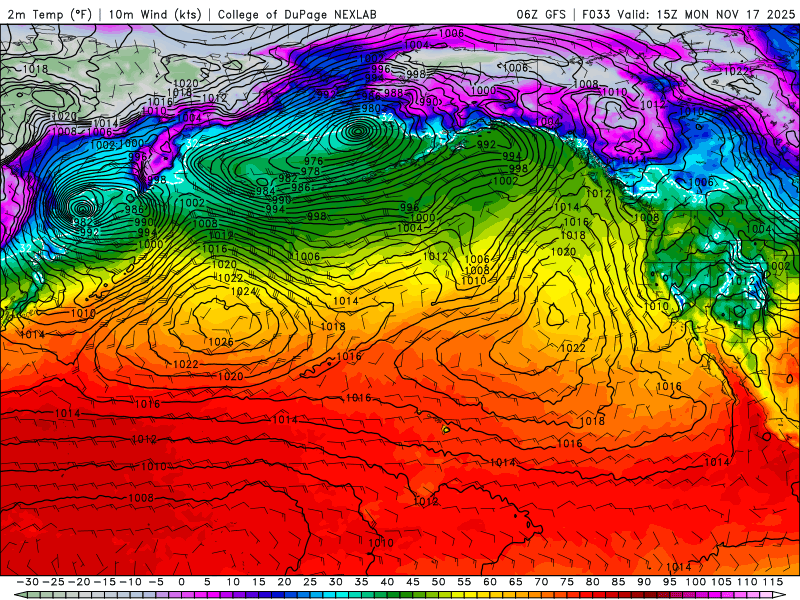Click the 50 value on the temperature scale
This screenshot has width=800, height=600.
tap(438, 582)
